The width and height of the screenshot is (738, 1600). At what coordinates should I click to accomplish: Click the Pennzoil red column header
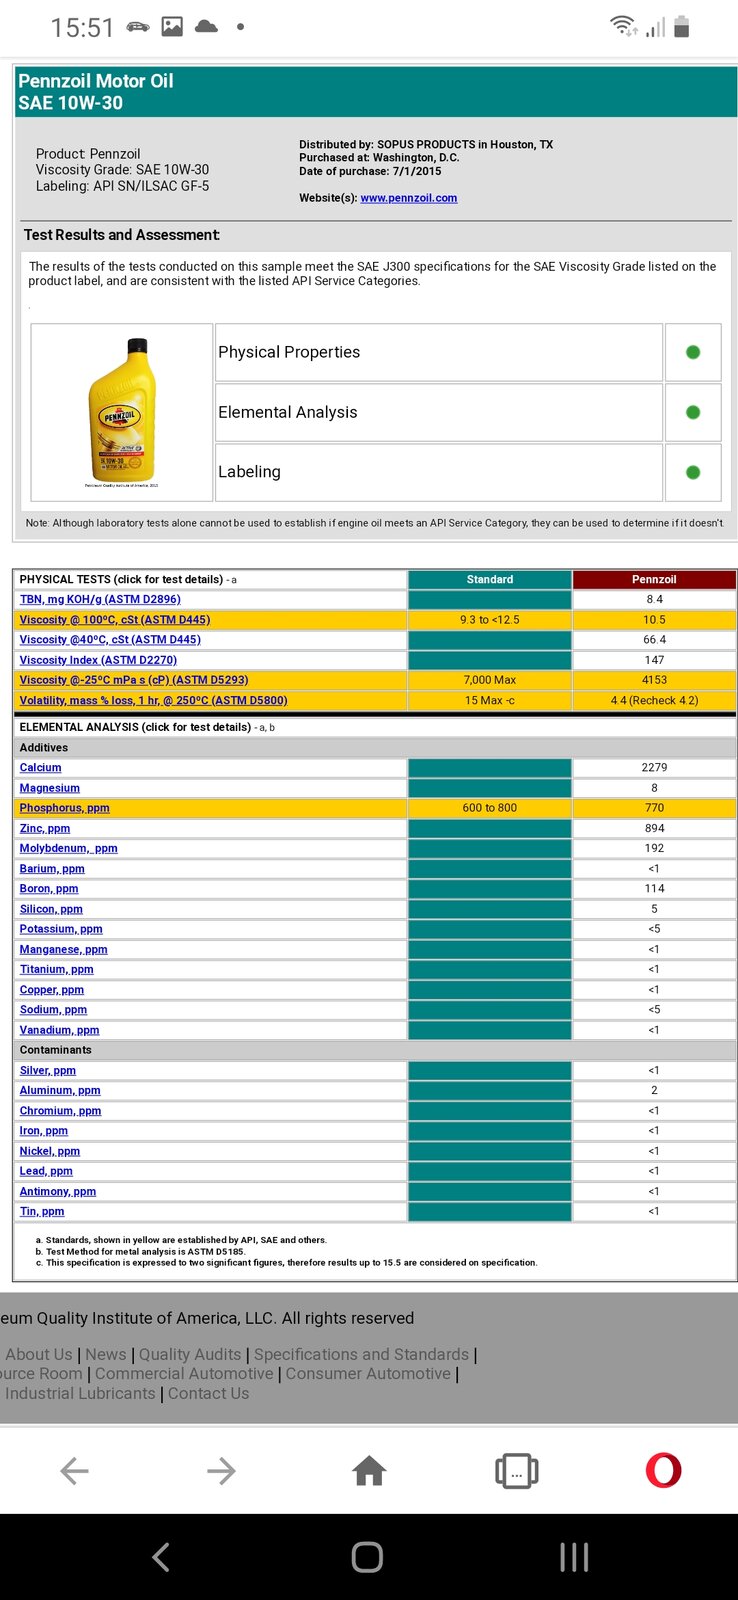click(x=654, y=579)
